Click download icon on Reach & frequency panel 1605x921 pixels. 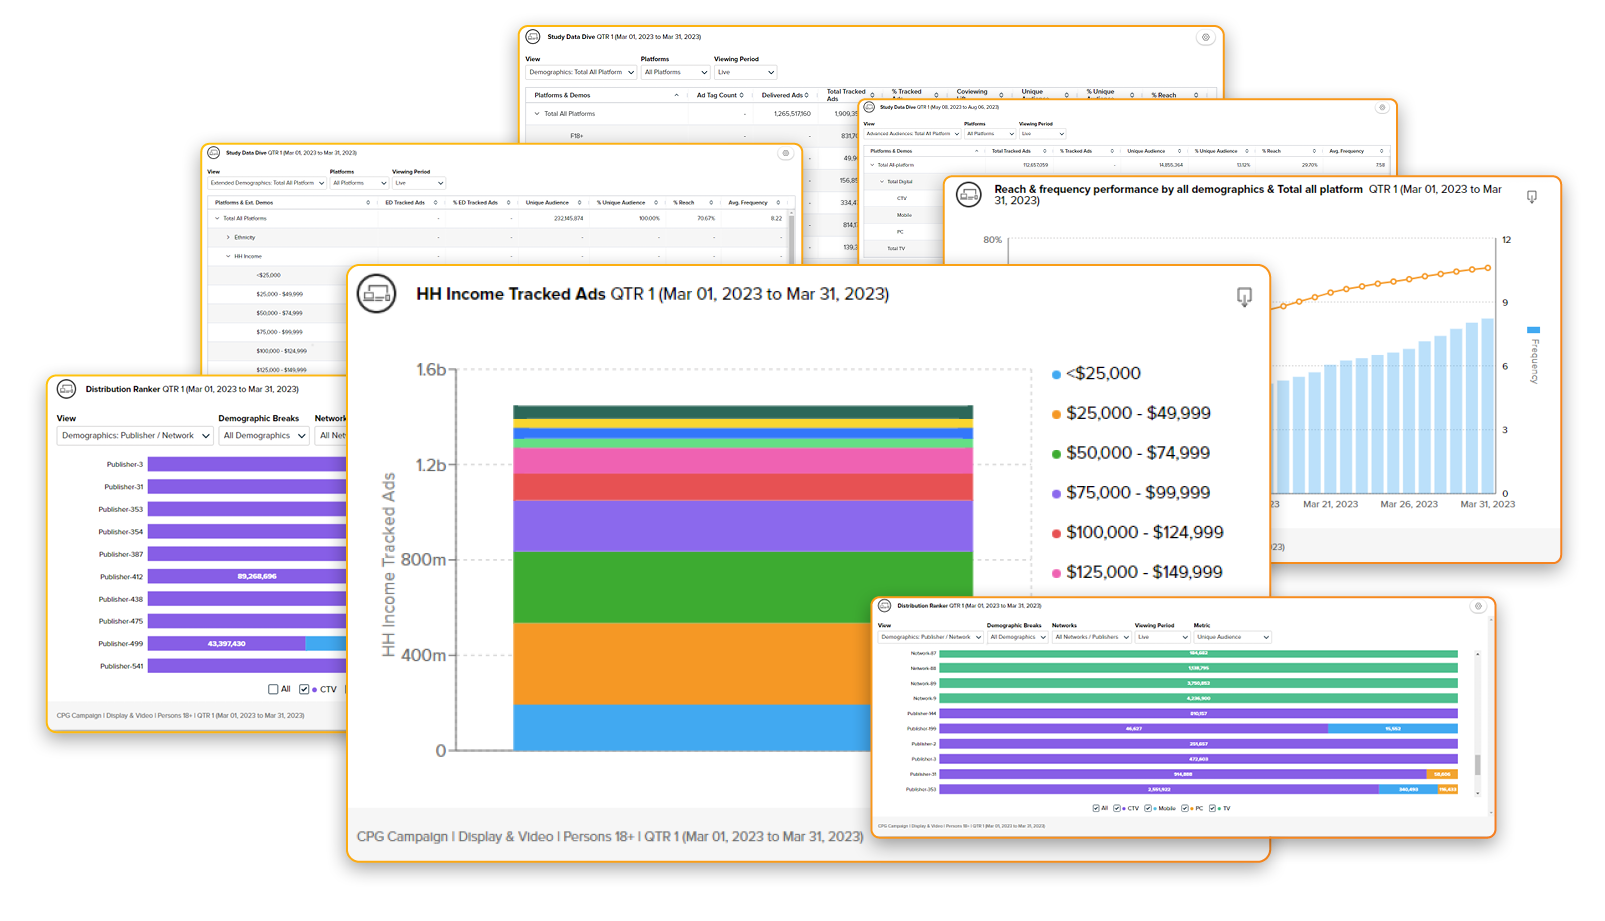[1531, 197]
